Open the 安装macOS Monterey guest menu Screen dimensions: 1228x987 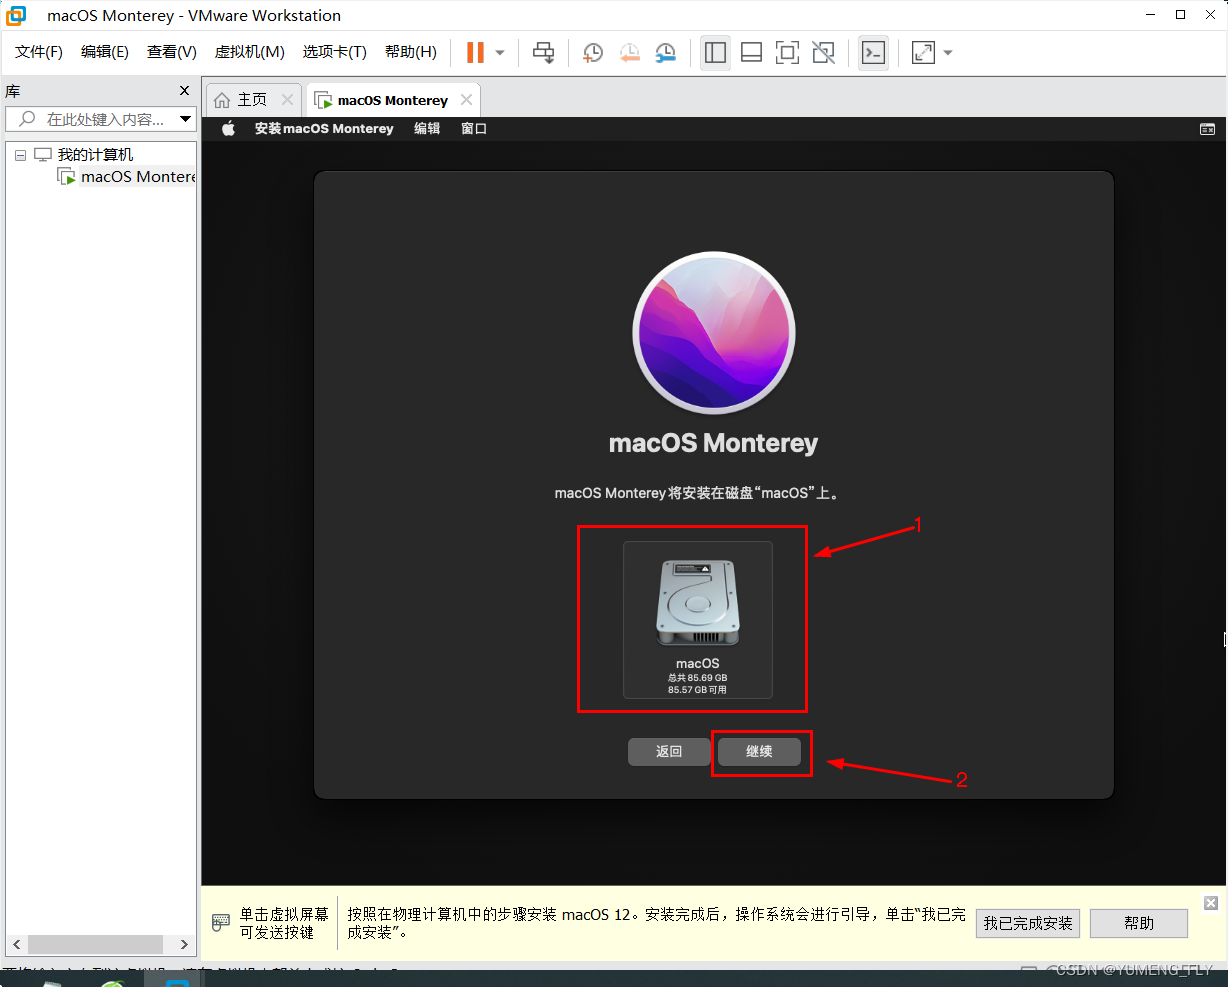pos(324,129)
